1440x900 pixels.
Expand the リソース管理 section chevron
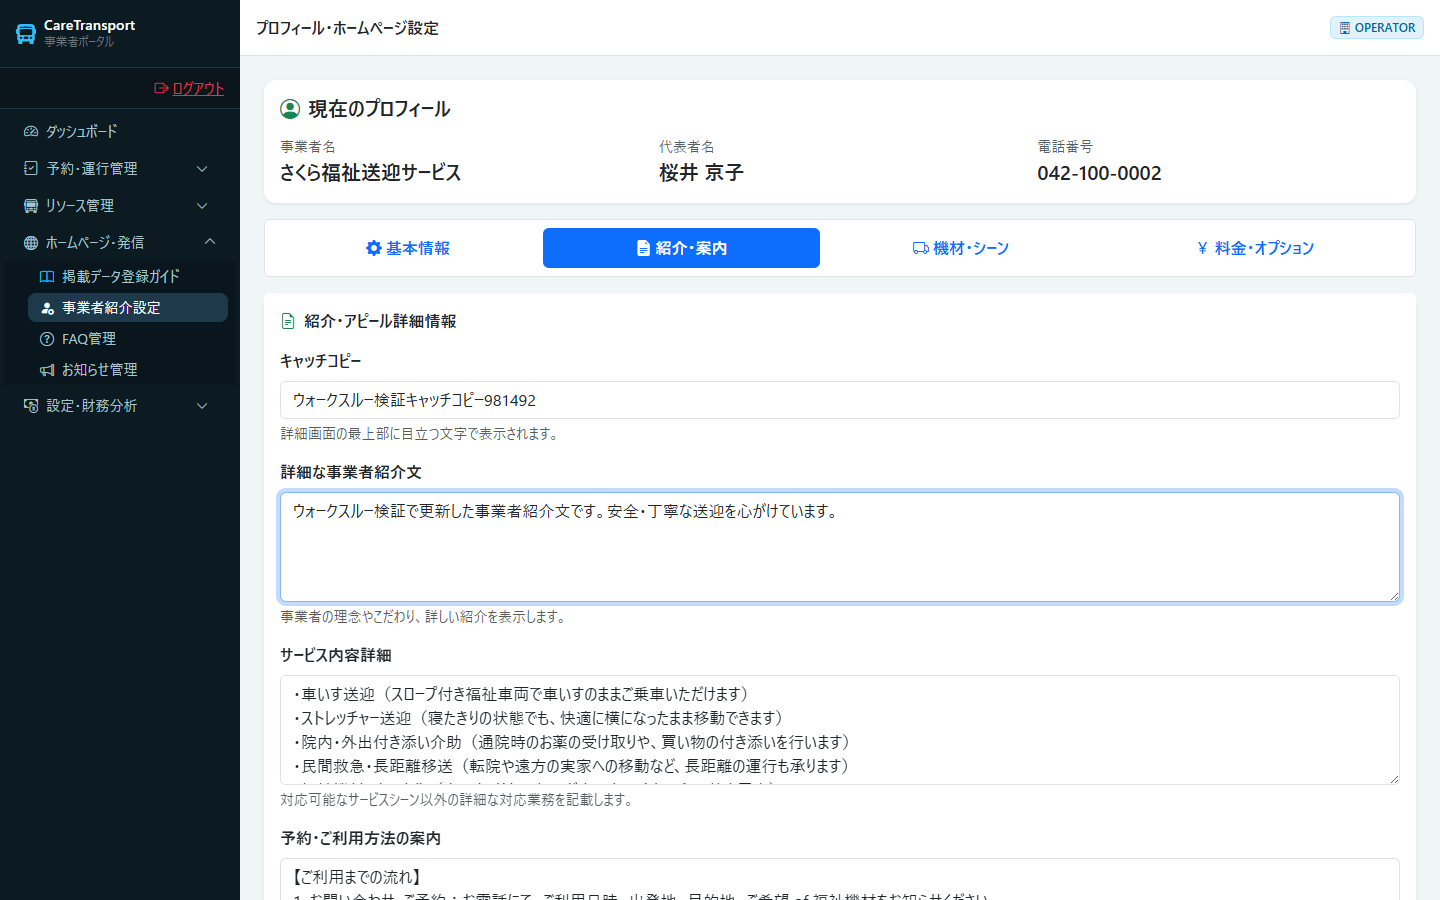[202, 206]
